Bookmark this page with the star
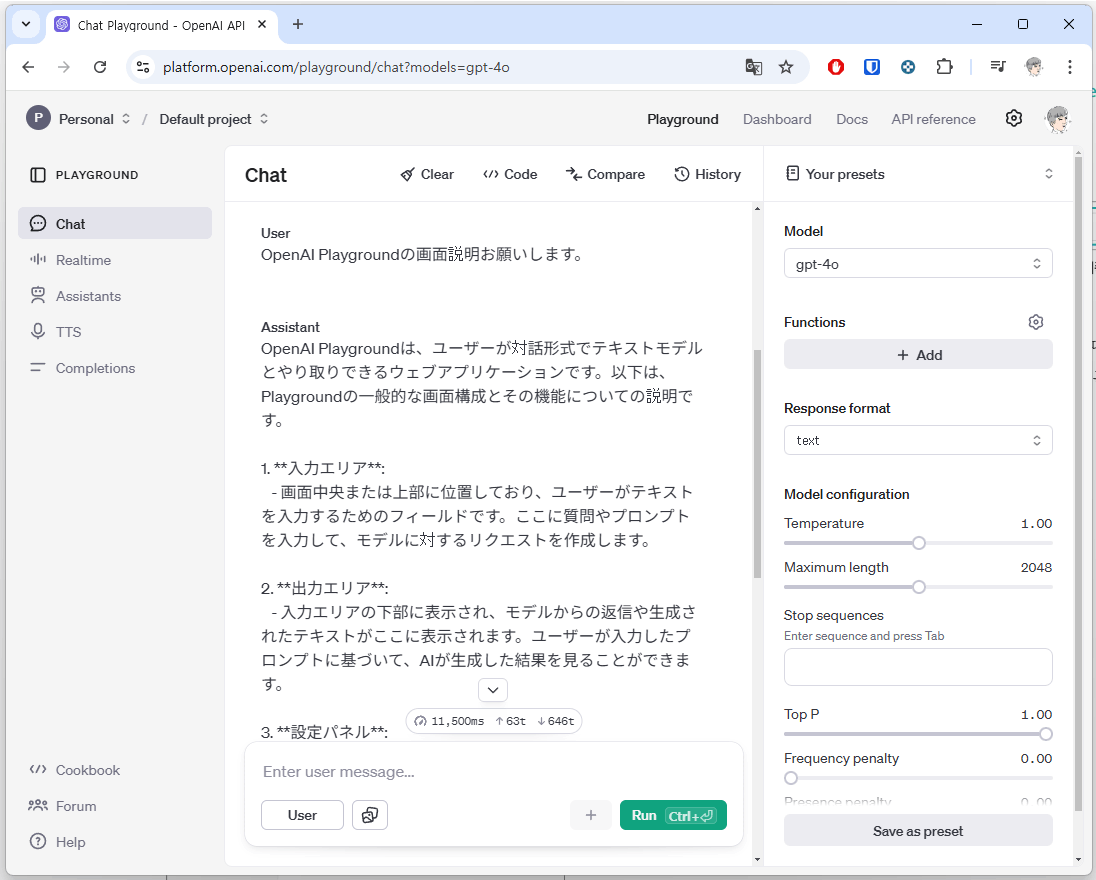The width and height of the screenshot is (1096, 880). [786, 67]
